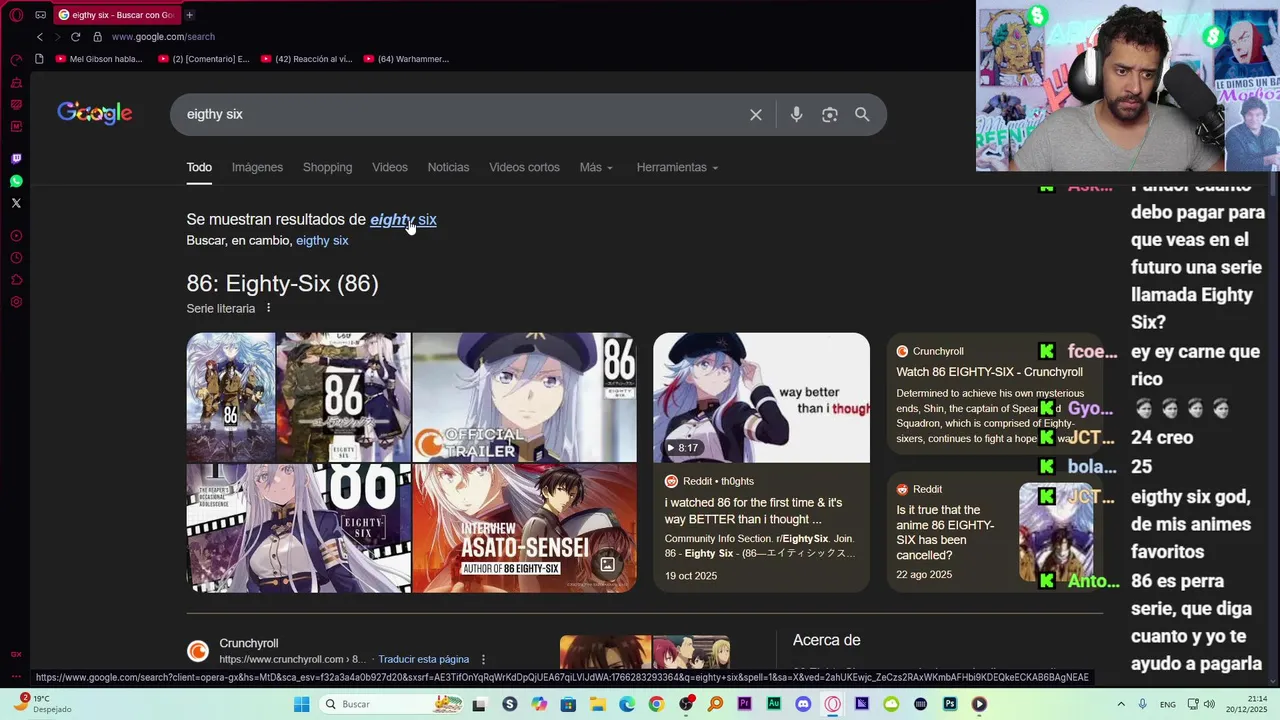Select the Todo results tab
Screen dimensions: 1280x720
tap(199, 167)
